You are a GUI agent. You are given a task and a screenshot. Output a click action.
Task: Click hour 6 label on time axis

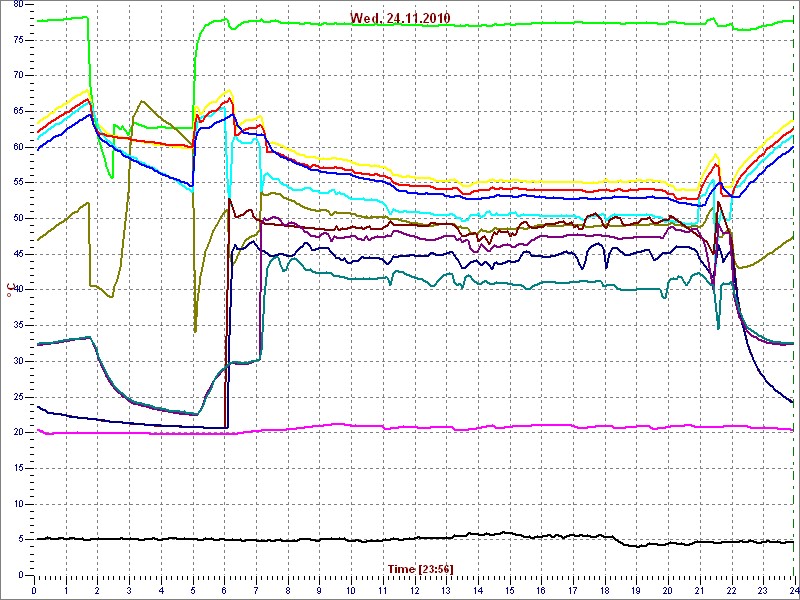(x=224, y=590)
